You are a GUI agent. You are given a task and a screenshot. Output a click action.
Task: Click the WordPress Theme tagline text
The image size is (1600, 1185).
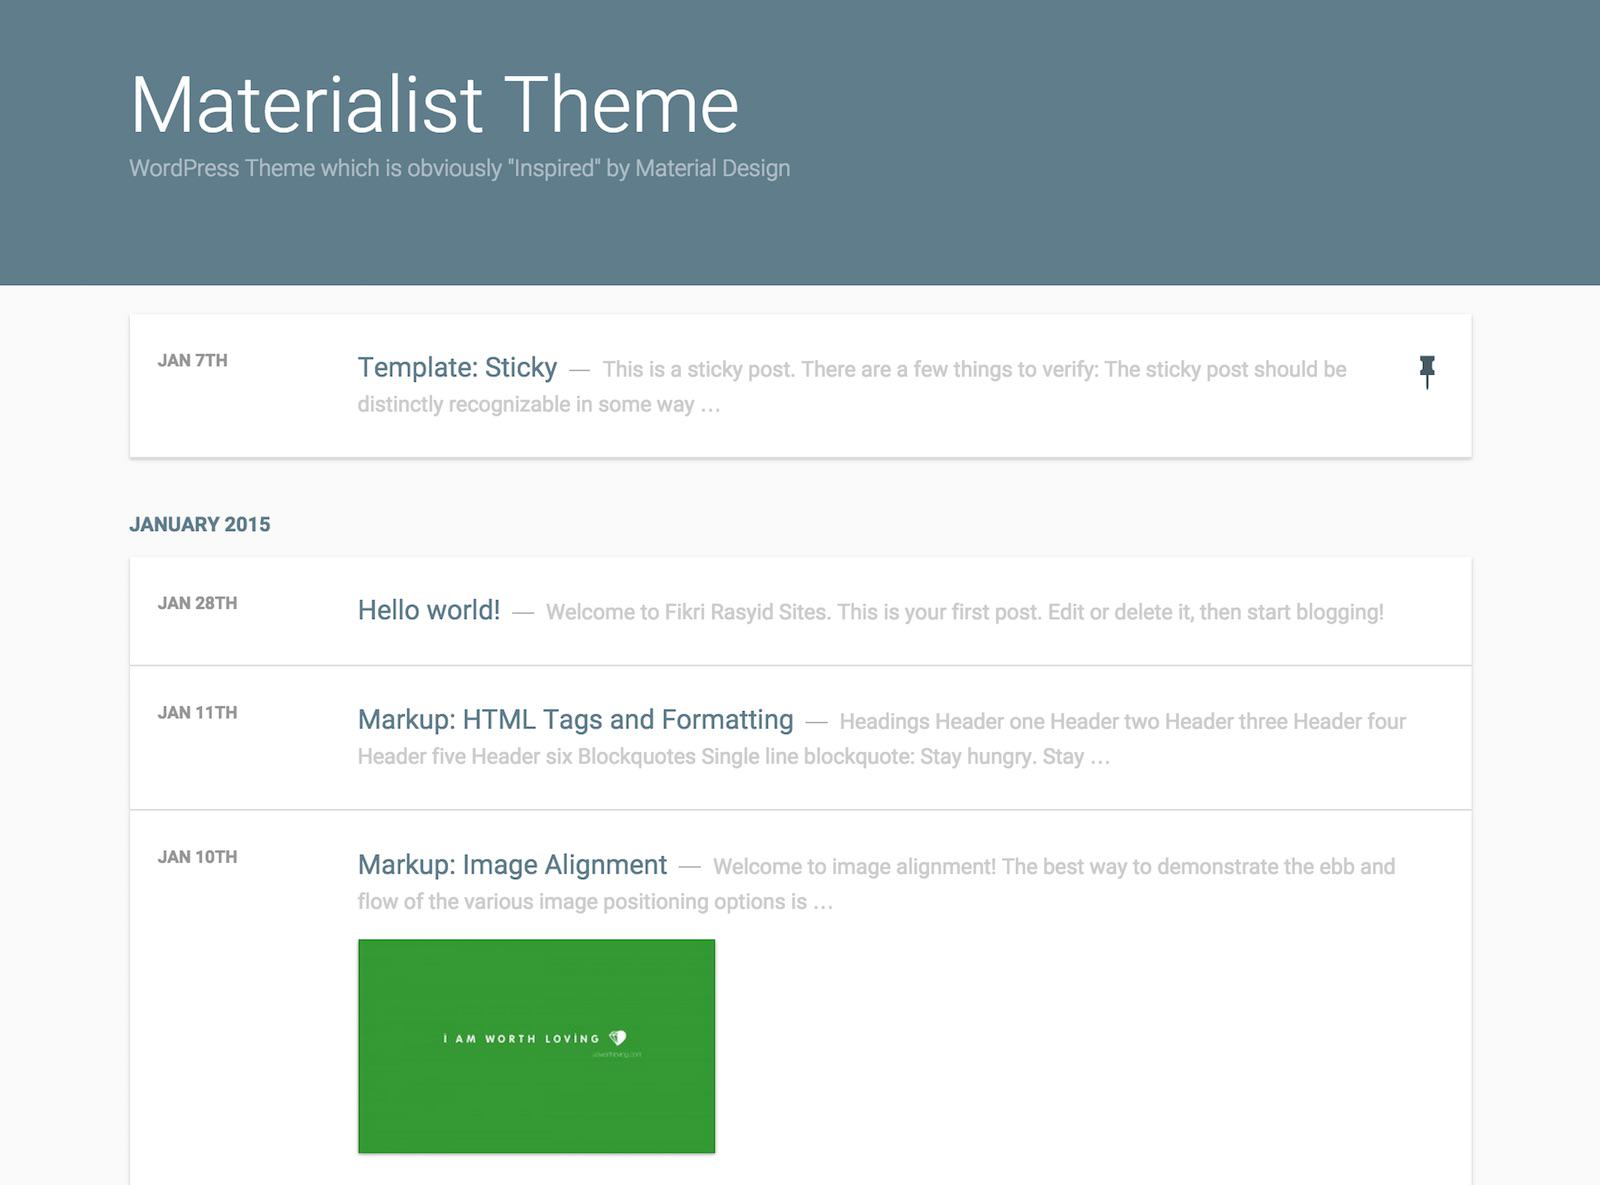point(459,168)
